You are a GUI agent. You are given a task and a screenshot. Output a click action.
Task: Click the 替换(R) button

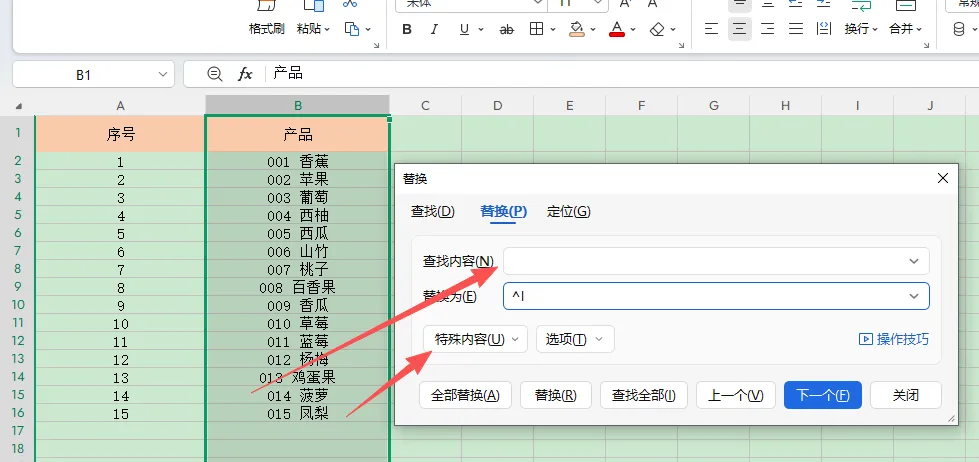pyautogui.click(x=556, y=395)
